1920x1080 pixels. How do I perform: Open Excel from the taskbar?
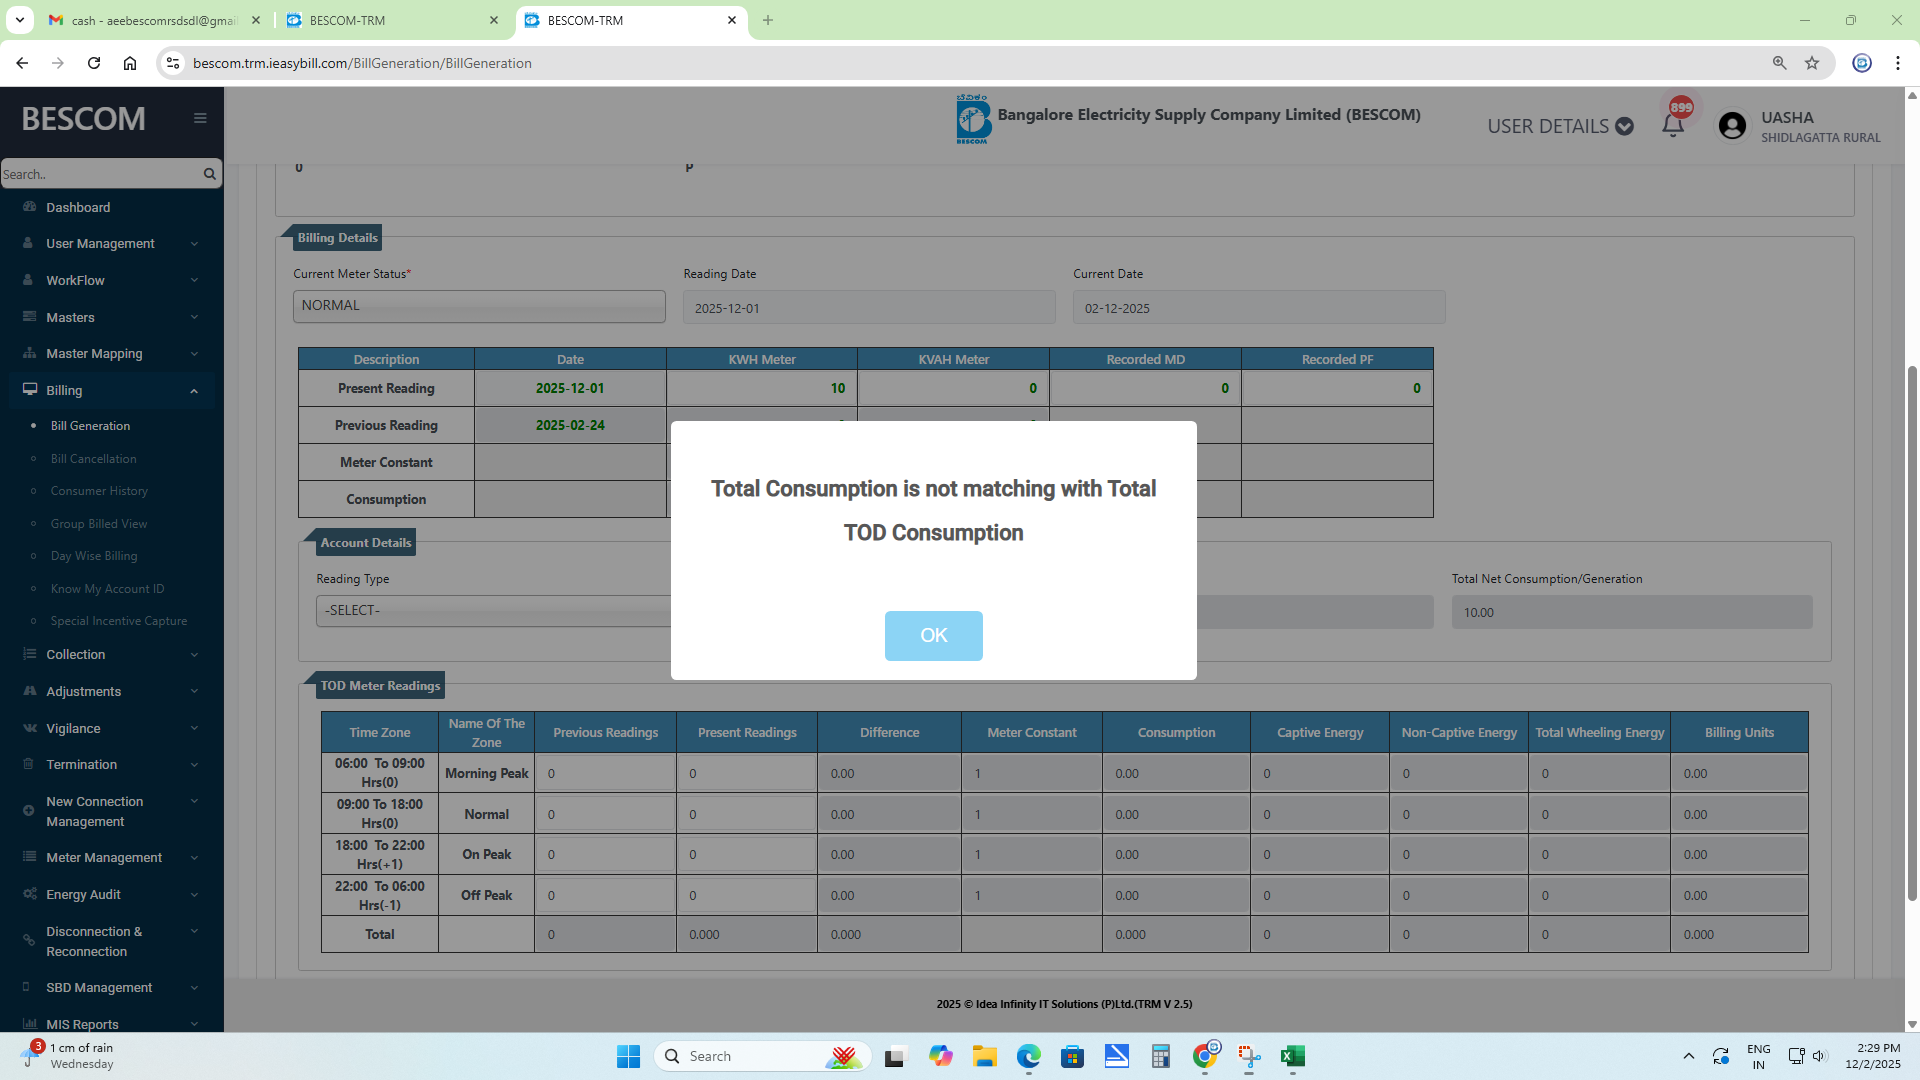coord(1292,1056)
